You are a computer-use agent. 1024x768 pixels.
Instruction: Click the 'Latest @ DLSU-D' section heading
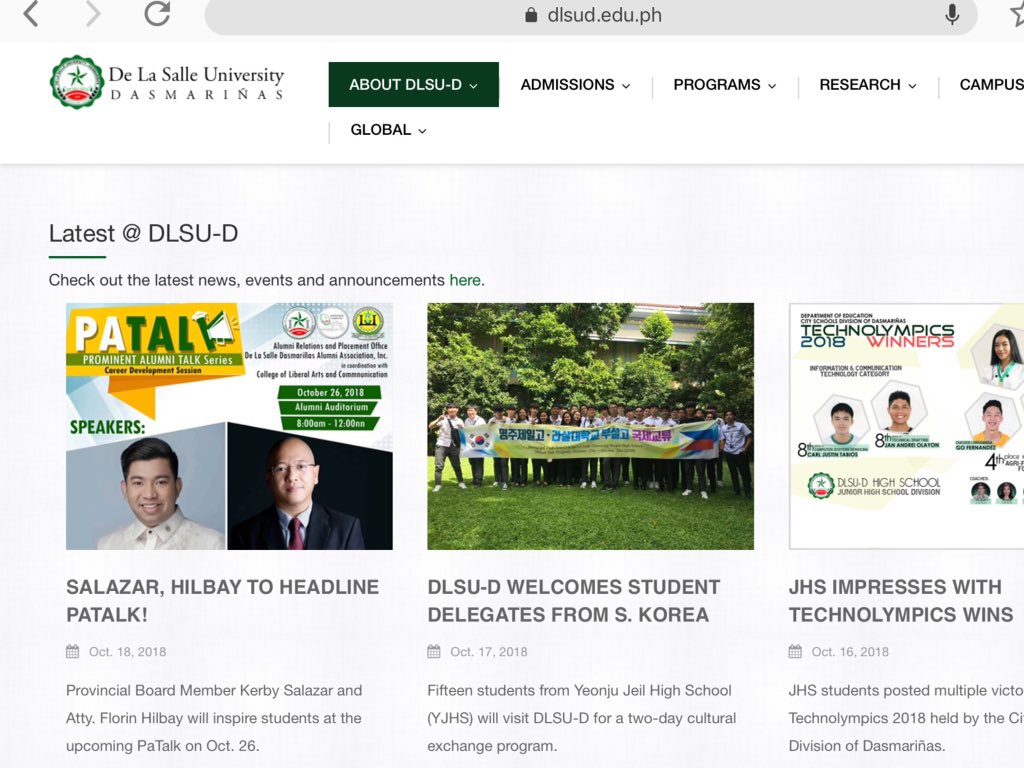click(x=143, y=233)
